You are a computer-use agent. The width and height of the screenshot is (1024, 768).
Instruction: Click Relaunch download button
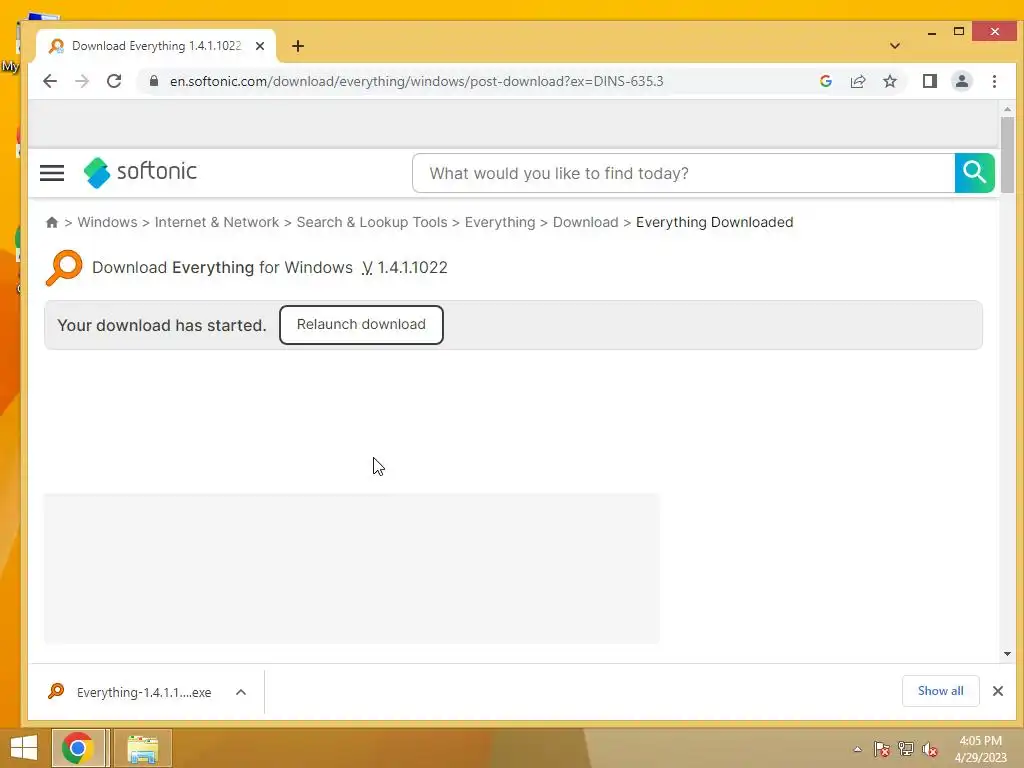coord(361,325)
